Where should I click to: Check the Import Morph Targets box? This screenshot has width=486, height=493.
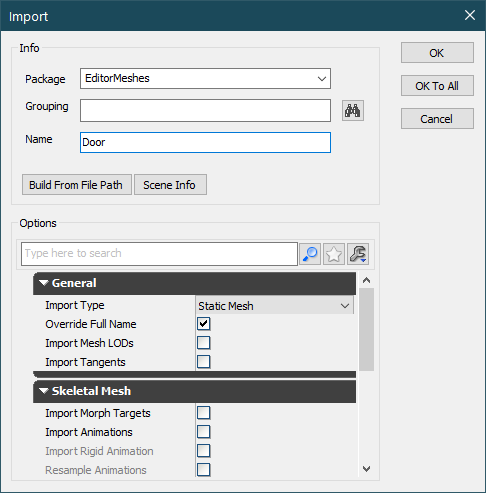[203, 413]
